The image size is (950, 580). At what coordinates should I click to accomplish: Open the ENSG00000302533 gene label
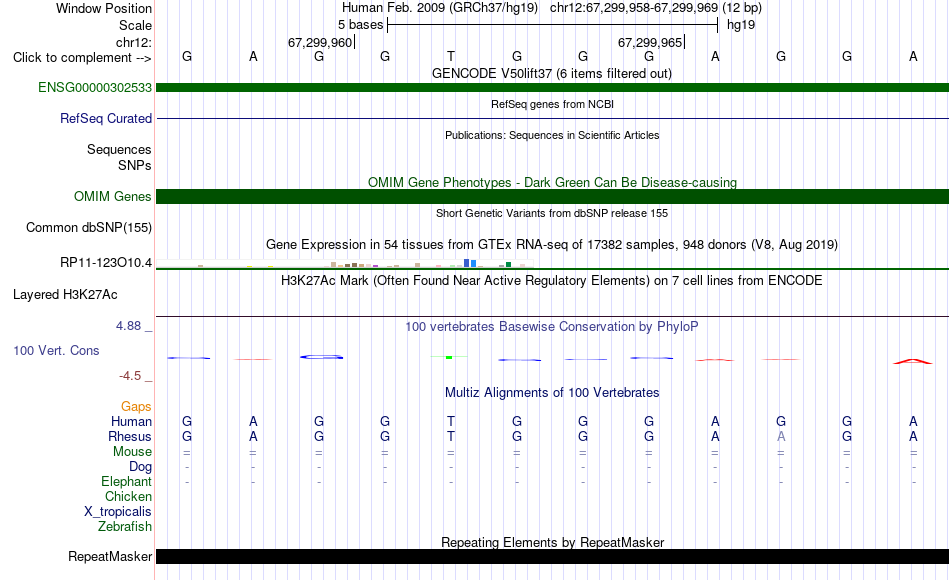tap(95, 87)
